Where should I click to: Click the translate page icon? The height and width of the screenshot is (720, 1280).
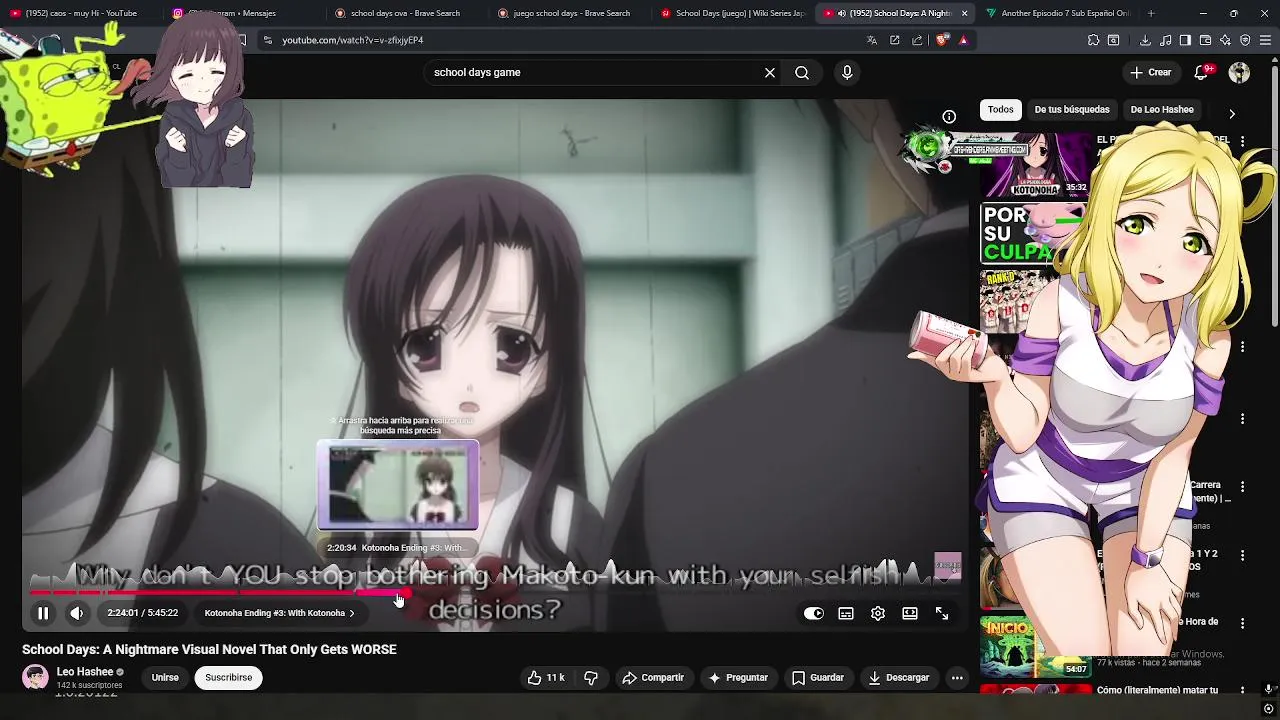tap(872, 40)
